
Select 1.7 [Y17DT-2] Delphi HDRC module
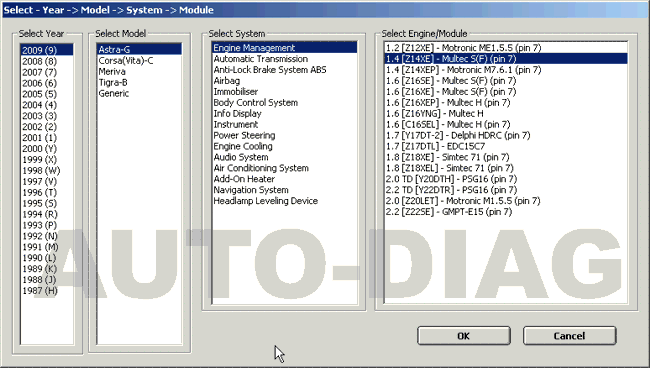[506, 135]
